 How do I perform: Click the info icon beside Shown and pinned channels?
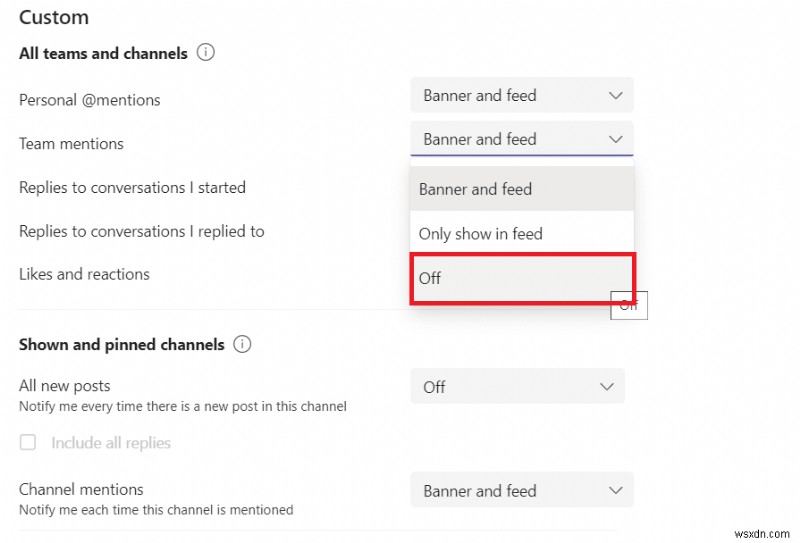(x=242, y=344)
